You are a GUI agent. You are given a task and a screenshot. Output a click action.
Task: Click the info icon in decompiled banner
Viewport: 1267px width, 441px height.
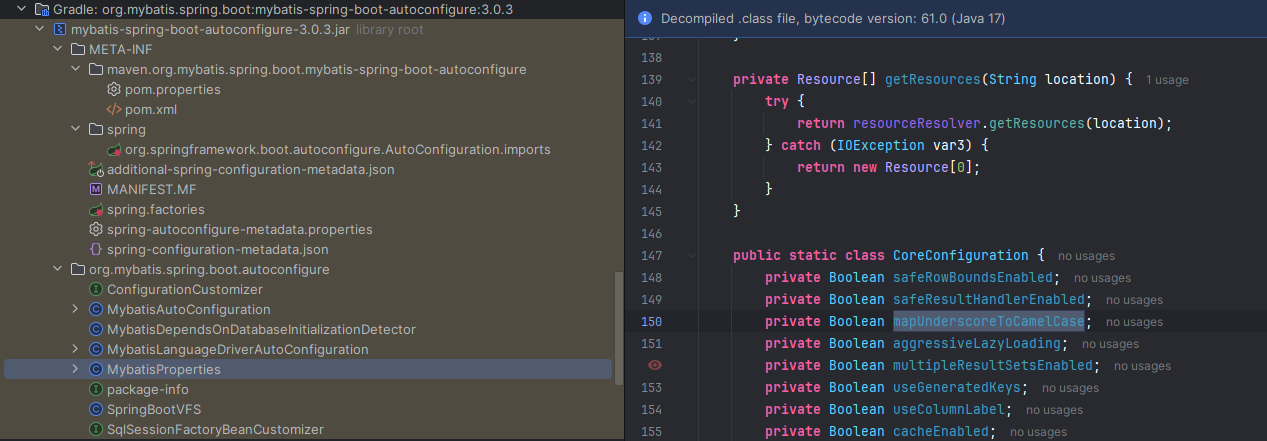pyautogui.click(x=644, y=18)
